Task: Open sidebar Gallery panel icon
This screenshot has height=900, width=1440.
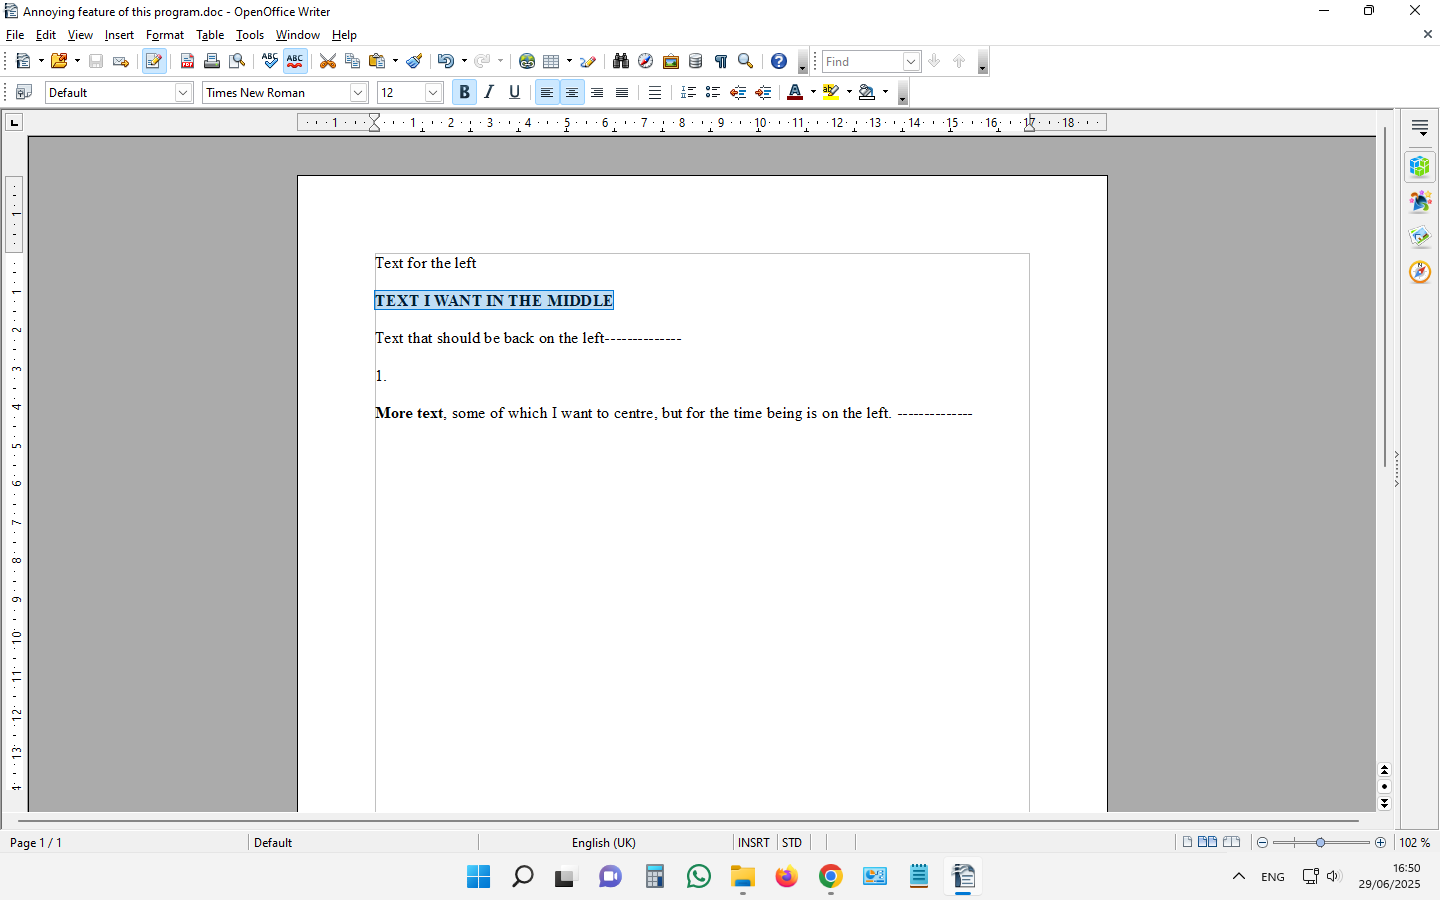Action: point(1420,237)
